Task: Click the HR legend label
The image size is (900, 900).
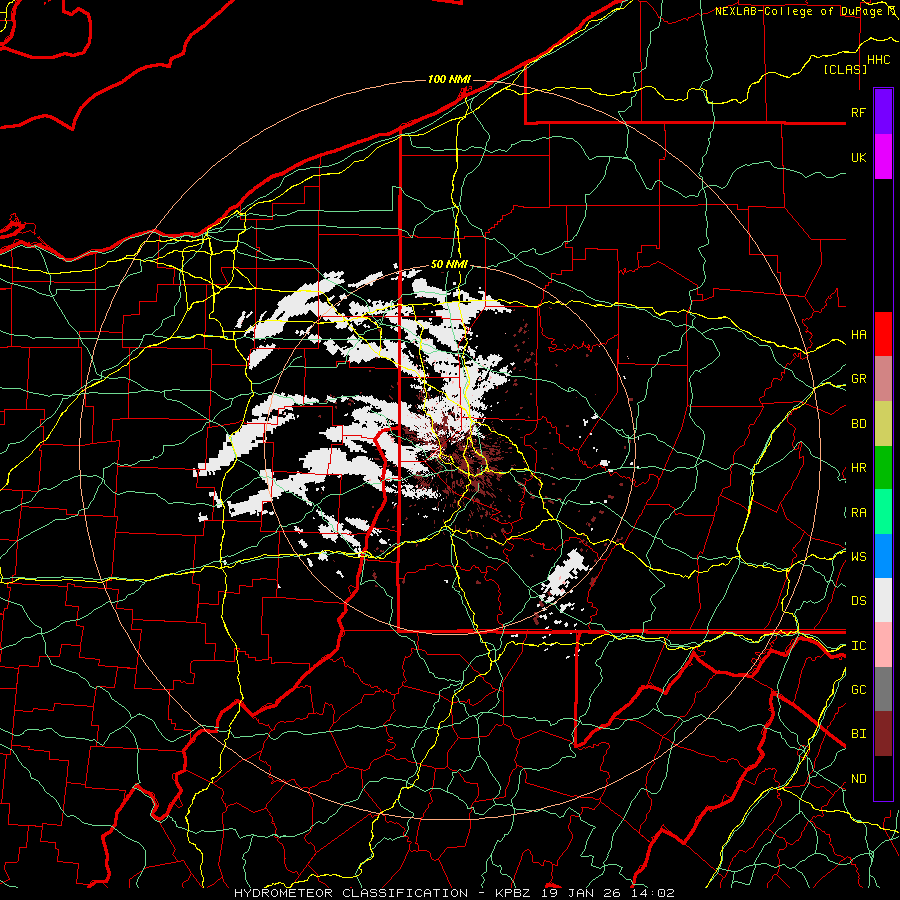Action: click(x=858, y=468)
